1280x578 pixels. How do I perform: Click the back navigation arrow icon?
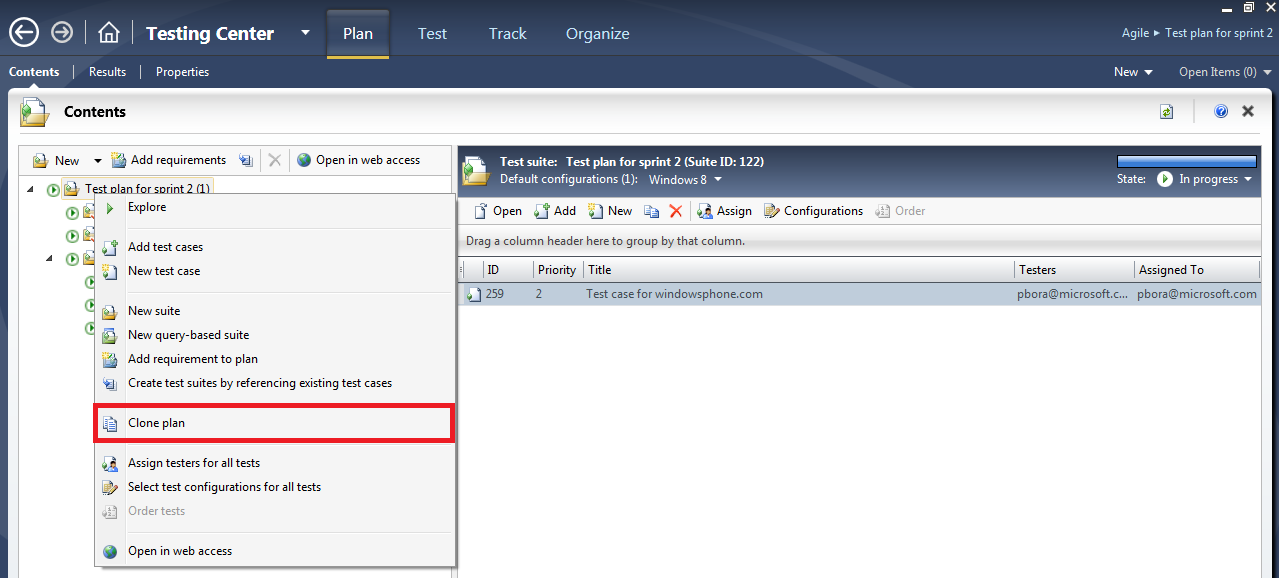tap(24, 33)
